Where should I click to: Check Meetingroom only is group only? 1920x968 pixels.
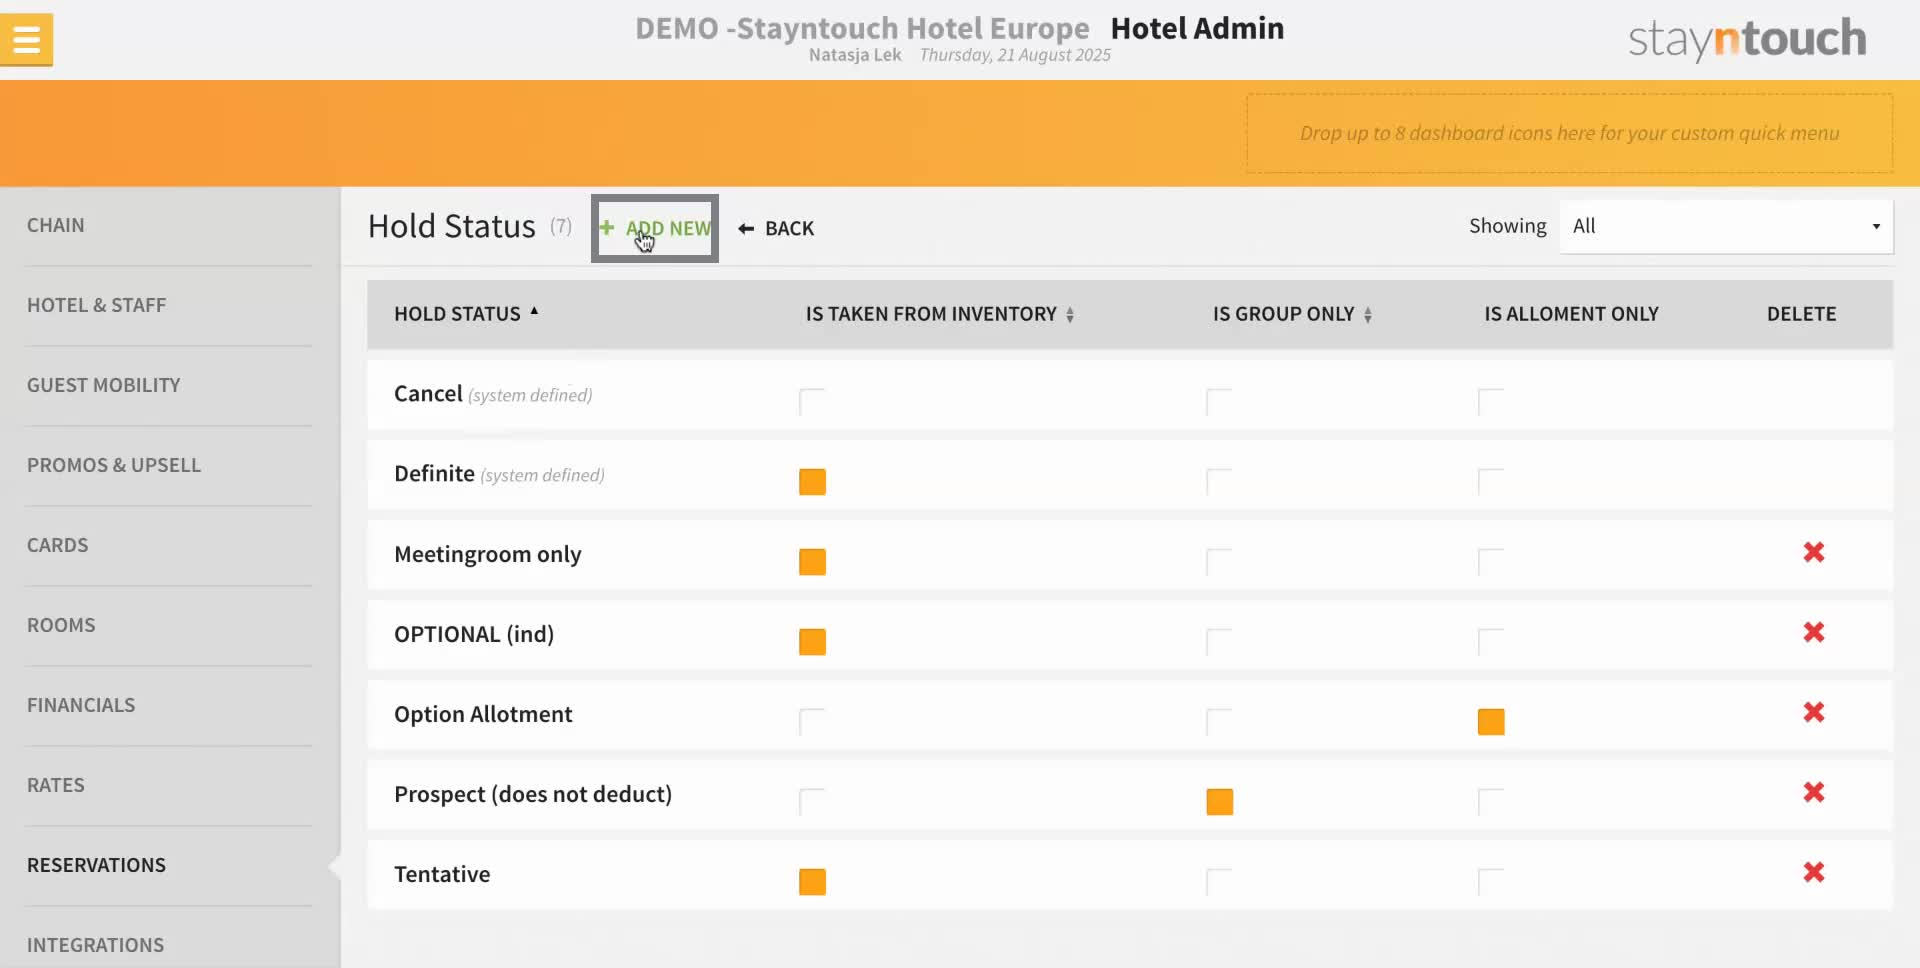[x=1219, y=562]
